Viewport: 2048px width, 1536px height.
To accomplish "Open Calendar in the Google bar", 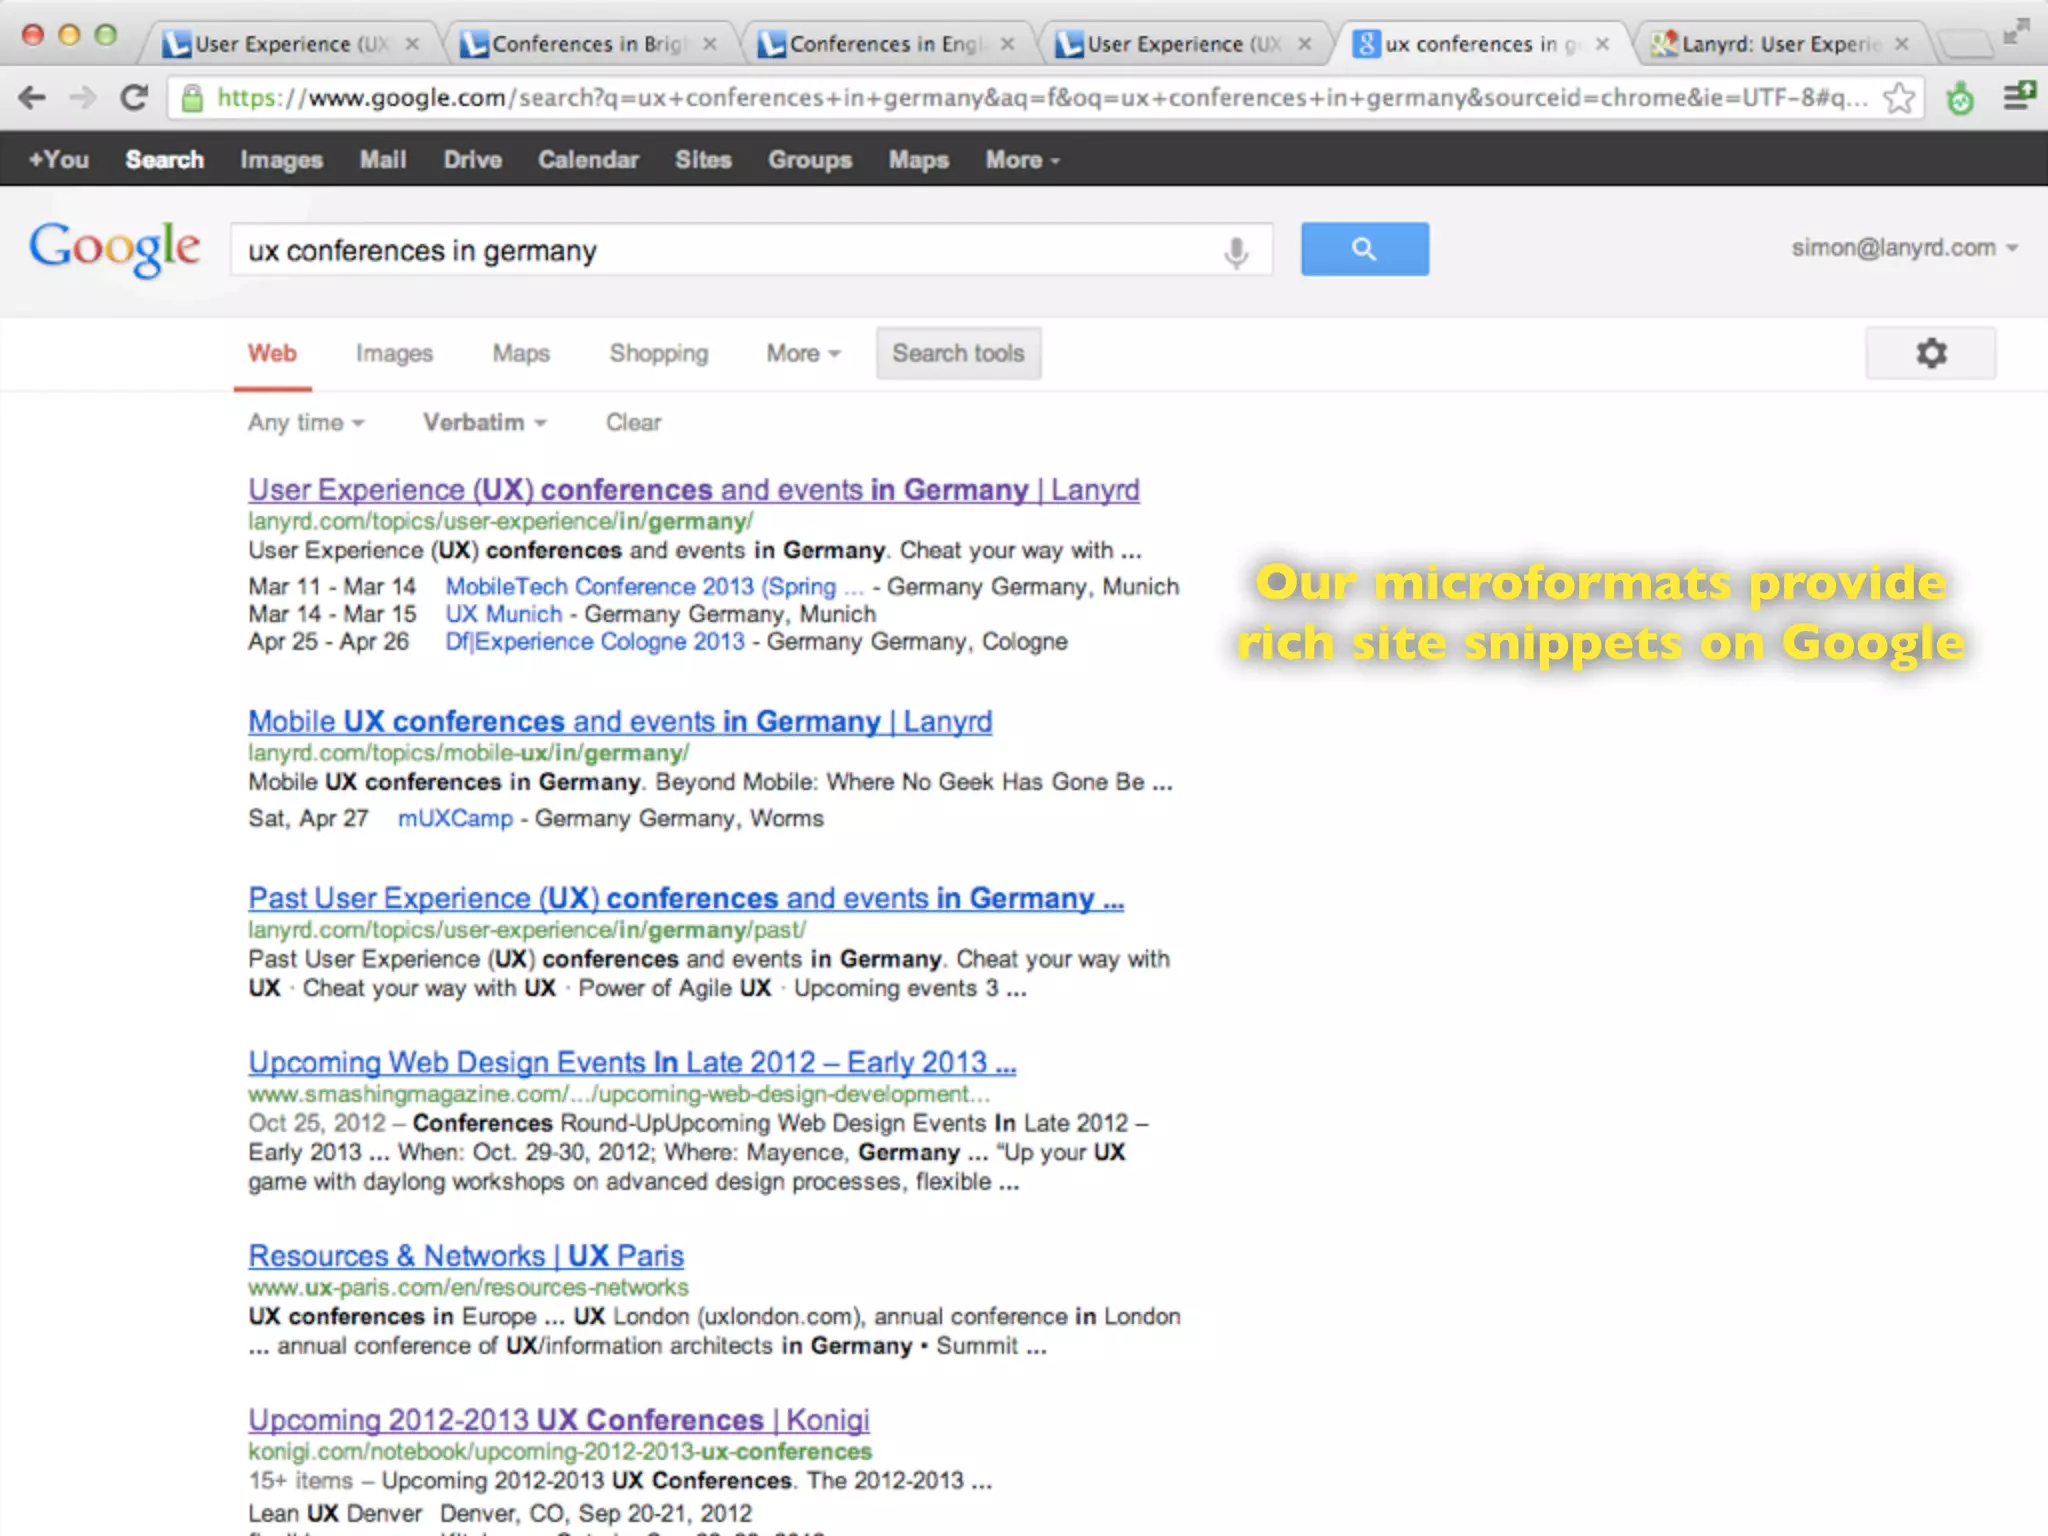I will point(588,160).
